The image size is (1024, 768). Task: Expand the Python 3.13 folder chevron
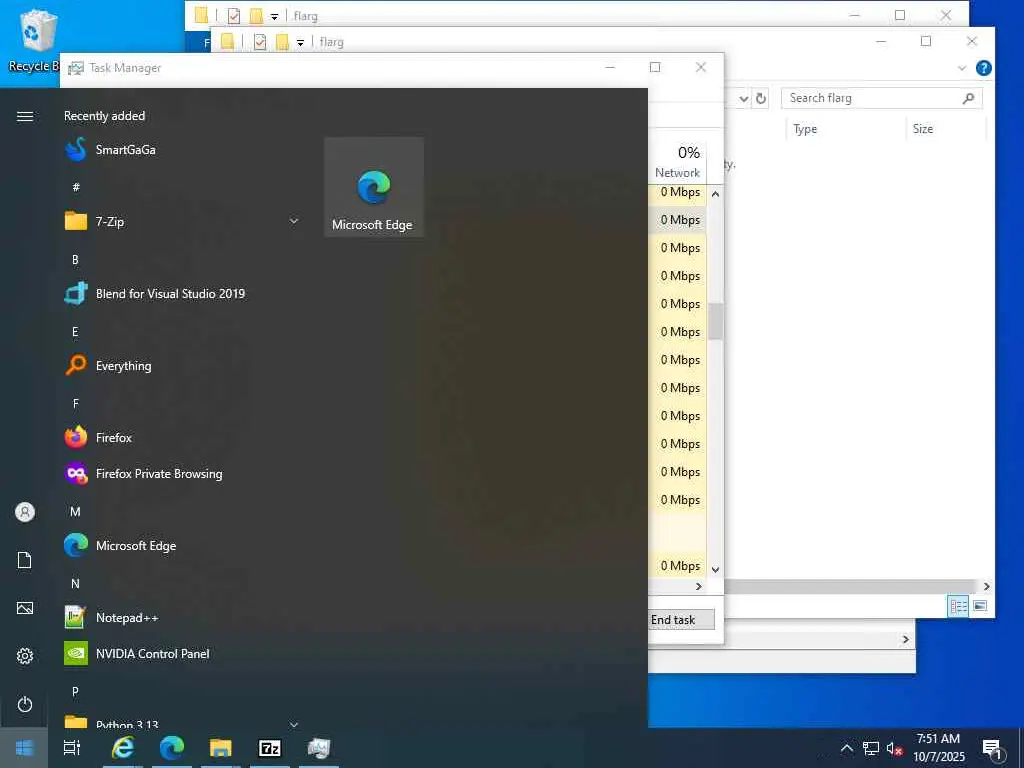(x=294, y=724)
